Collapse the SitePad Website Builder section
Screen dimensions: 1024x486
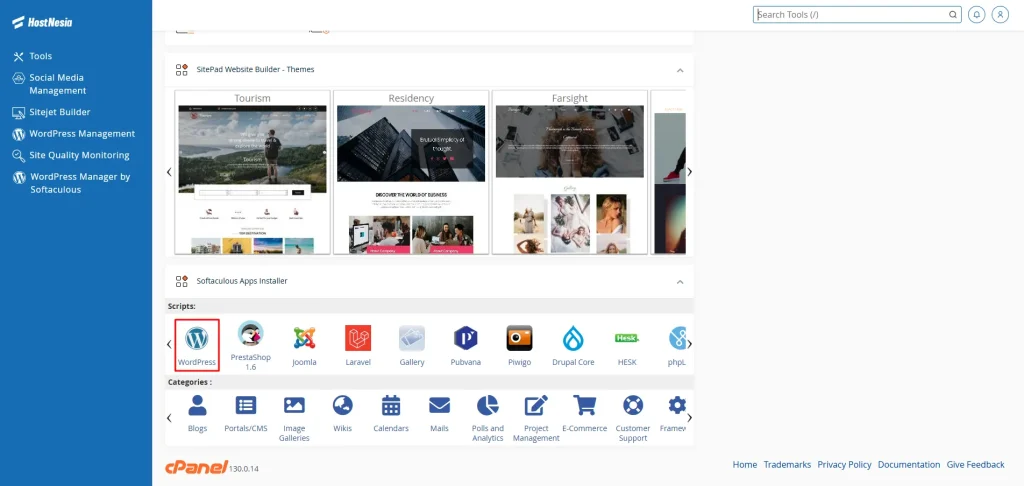pos(680,70)
